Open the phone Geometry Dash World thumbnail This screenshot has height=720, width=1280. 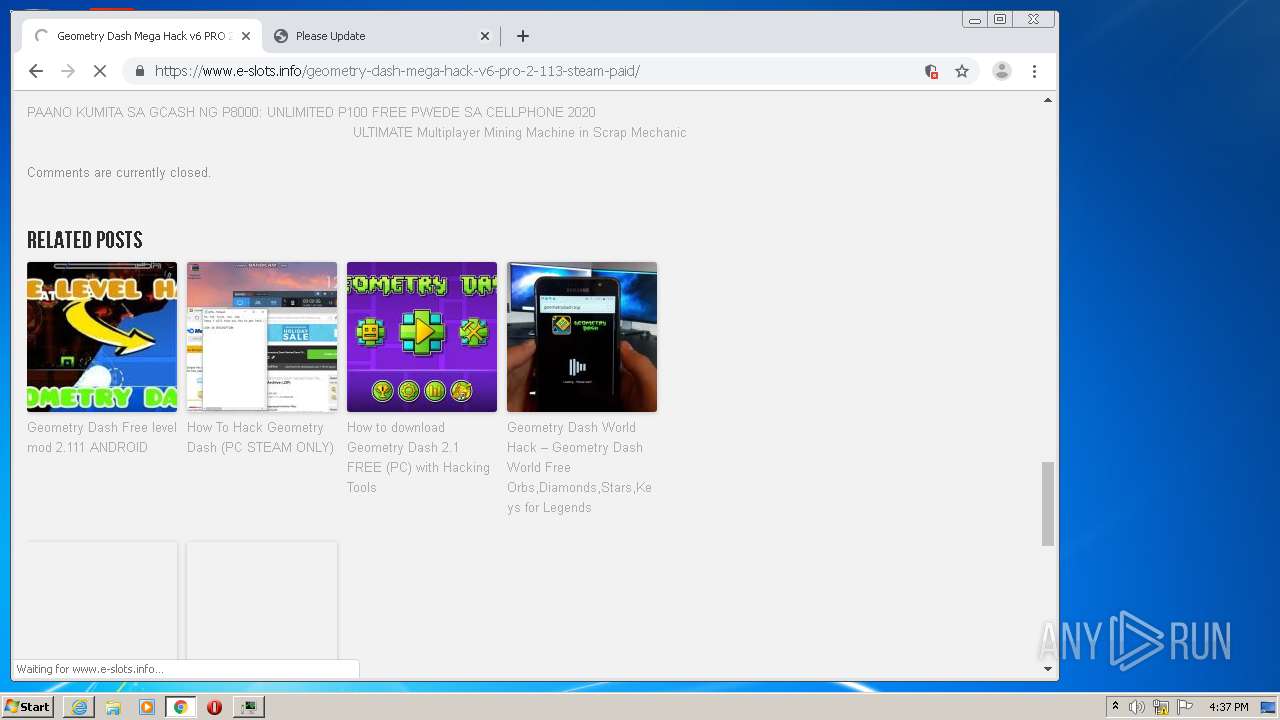point(582,337)
